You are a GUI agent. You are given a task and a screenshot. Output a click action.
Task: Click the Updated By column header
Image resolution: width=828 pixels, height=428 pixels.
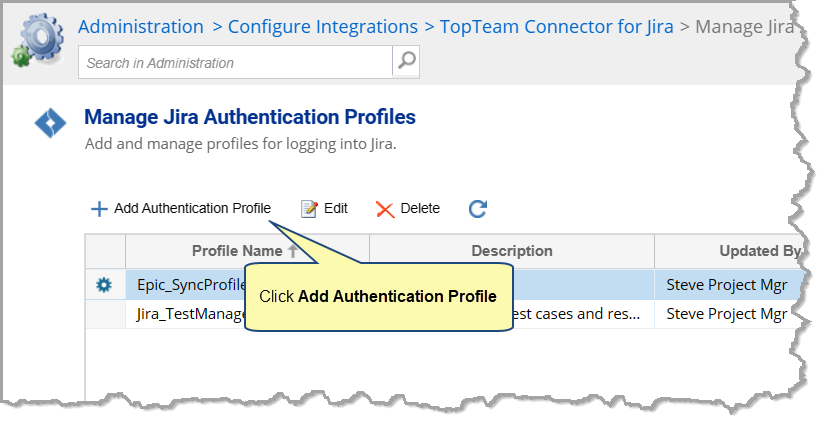click(759, 251)
